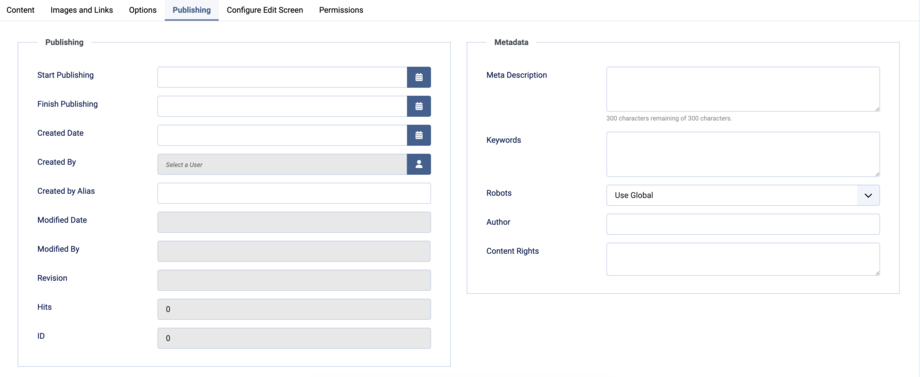Go to the Permissions tab
The height and width of the screenshot is (377, 920).
coord(341,10)
